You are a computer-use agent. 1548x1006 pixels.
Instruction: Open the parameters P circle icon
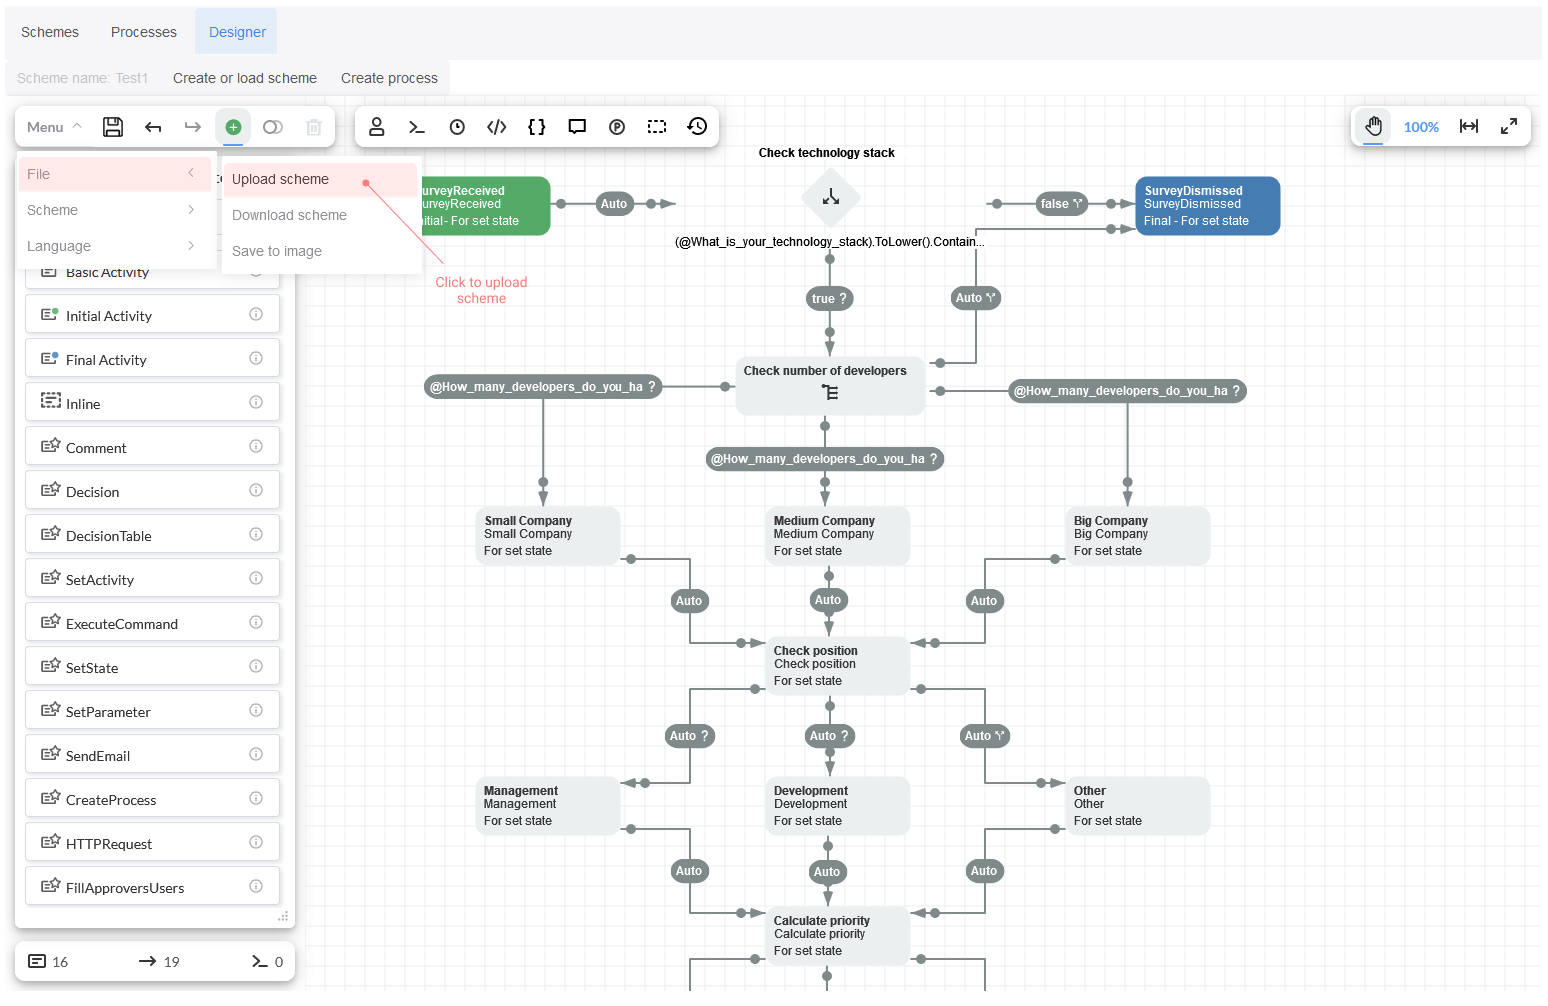pos(617,127)
